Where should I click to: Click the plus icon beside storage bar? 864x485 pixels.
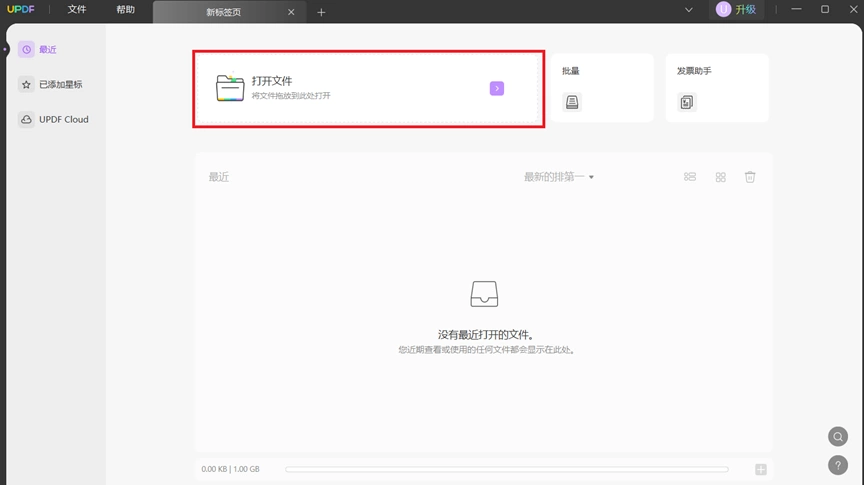pos(761,469)
